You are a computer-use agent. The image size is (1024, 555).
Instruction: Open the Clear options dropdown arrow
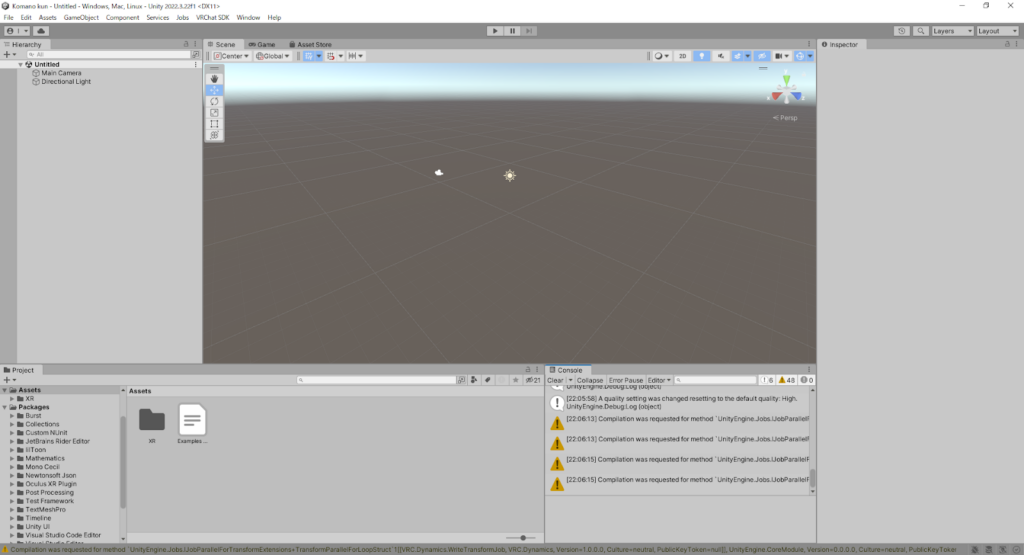tap(570, 380)
